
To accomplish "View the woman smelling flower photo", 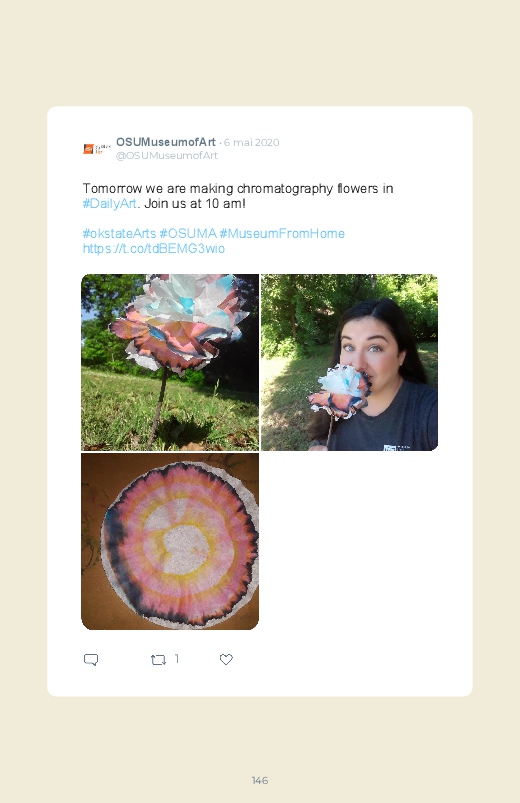I will coord(349,363).
